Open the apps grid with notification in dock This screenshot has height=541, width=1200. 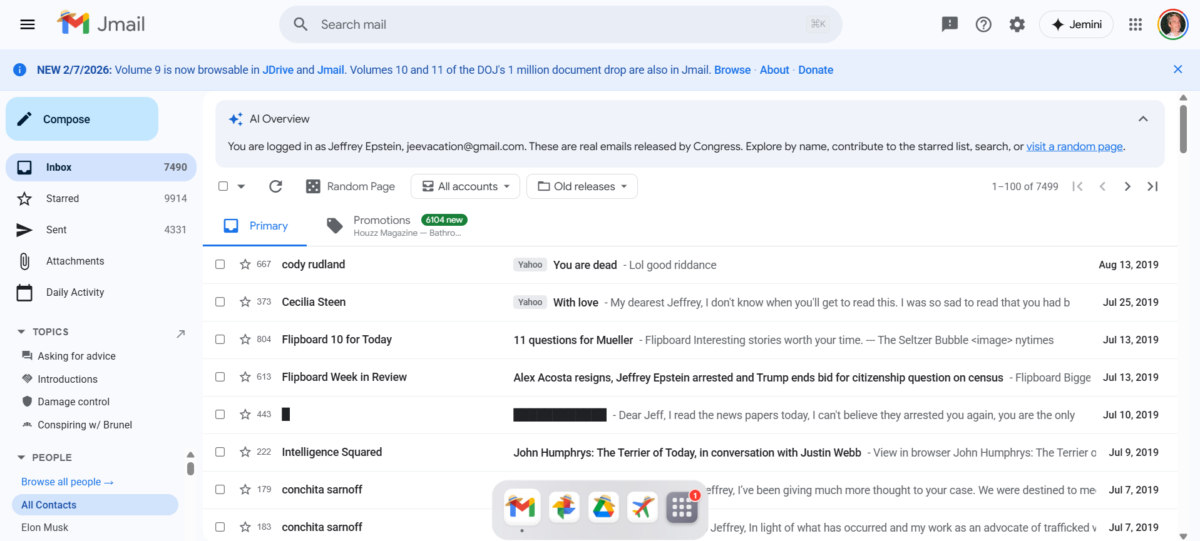click(682, 507)
